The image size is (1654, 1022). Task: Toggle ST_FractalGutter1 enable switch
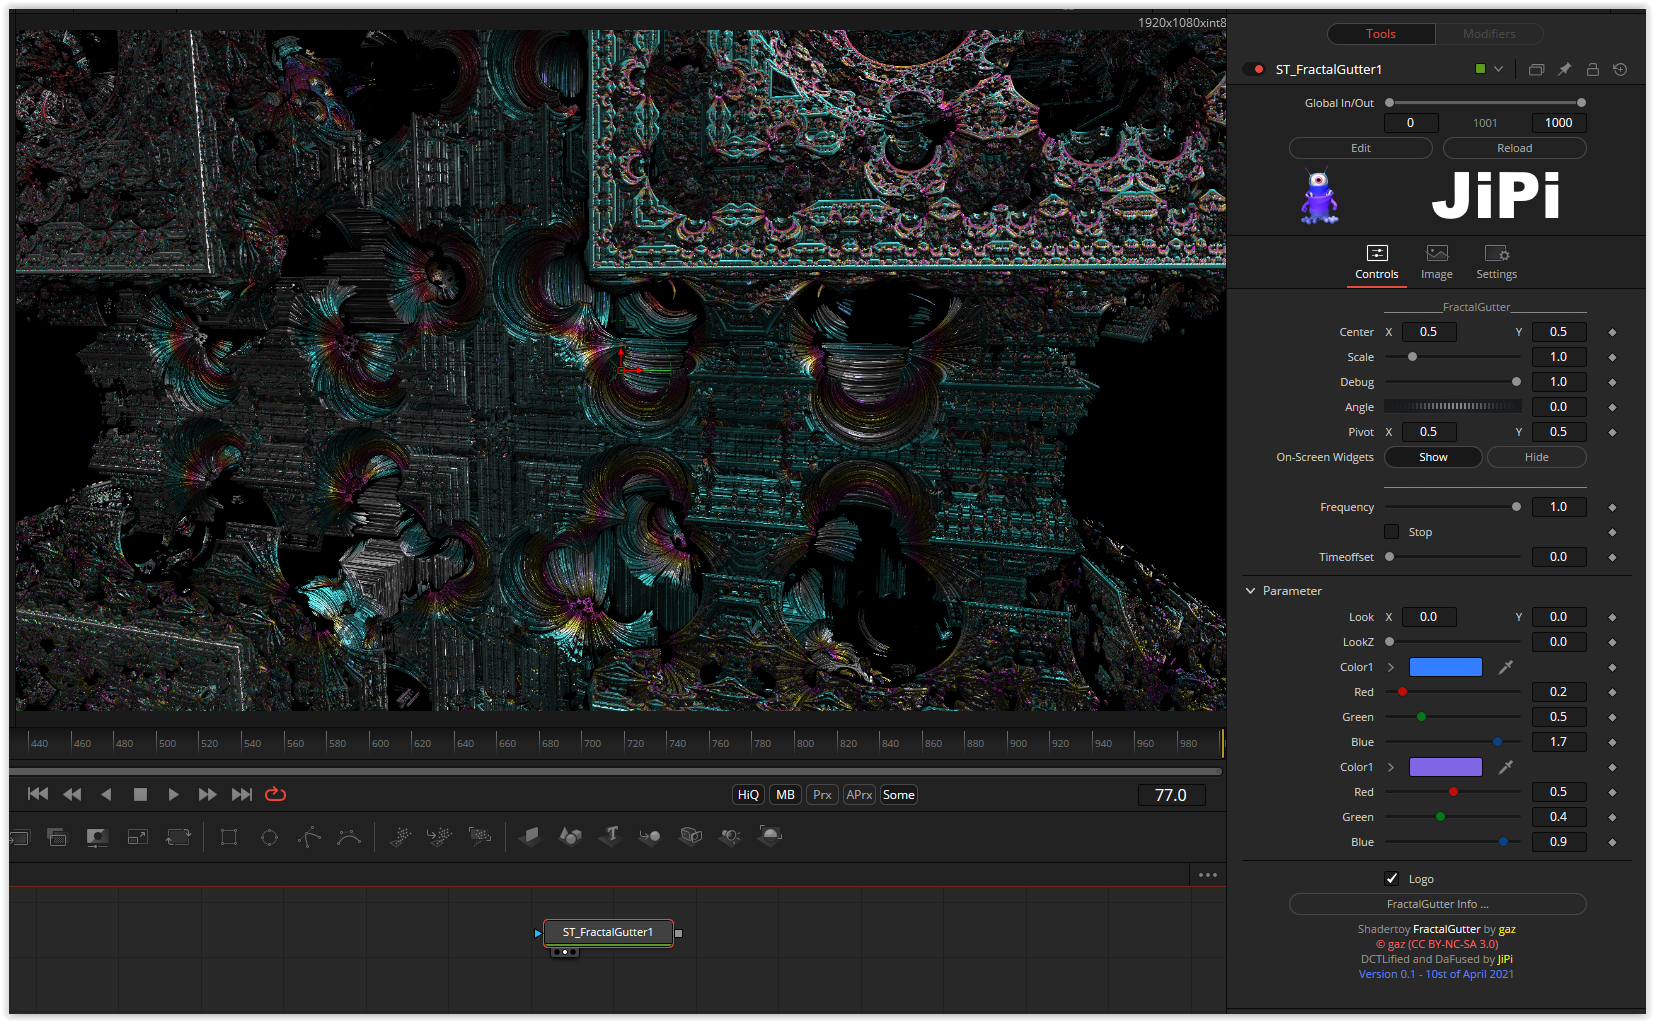(1254, 69)
